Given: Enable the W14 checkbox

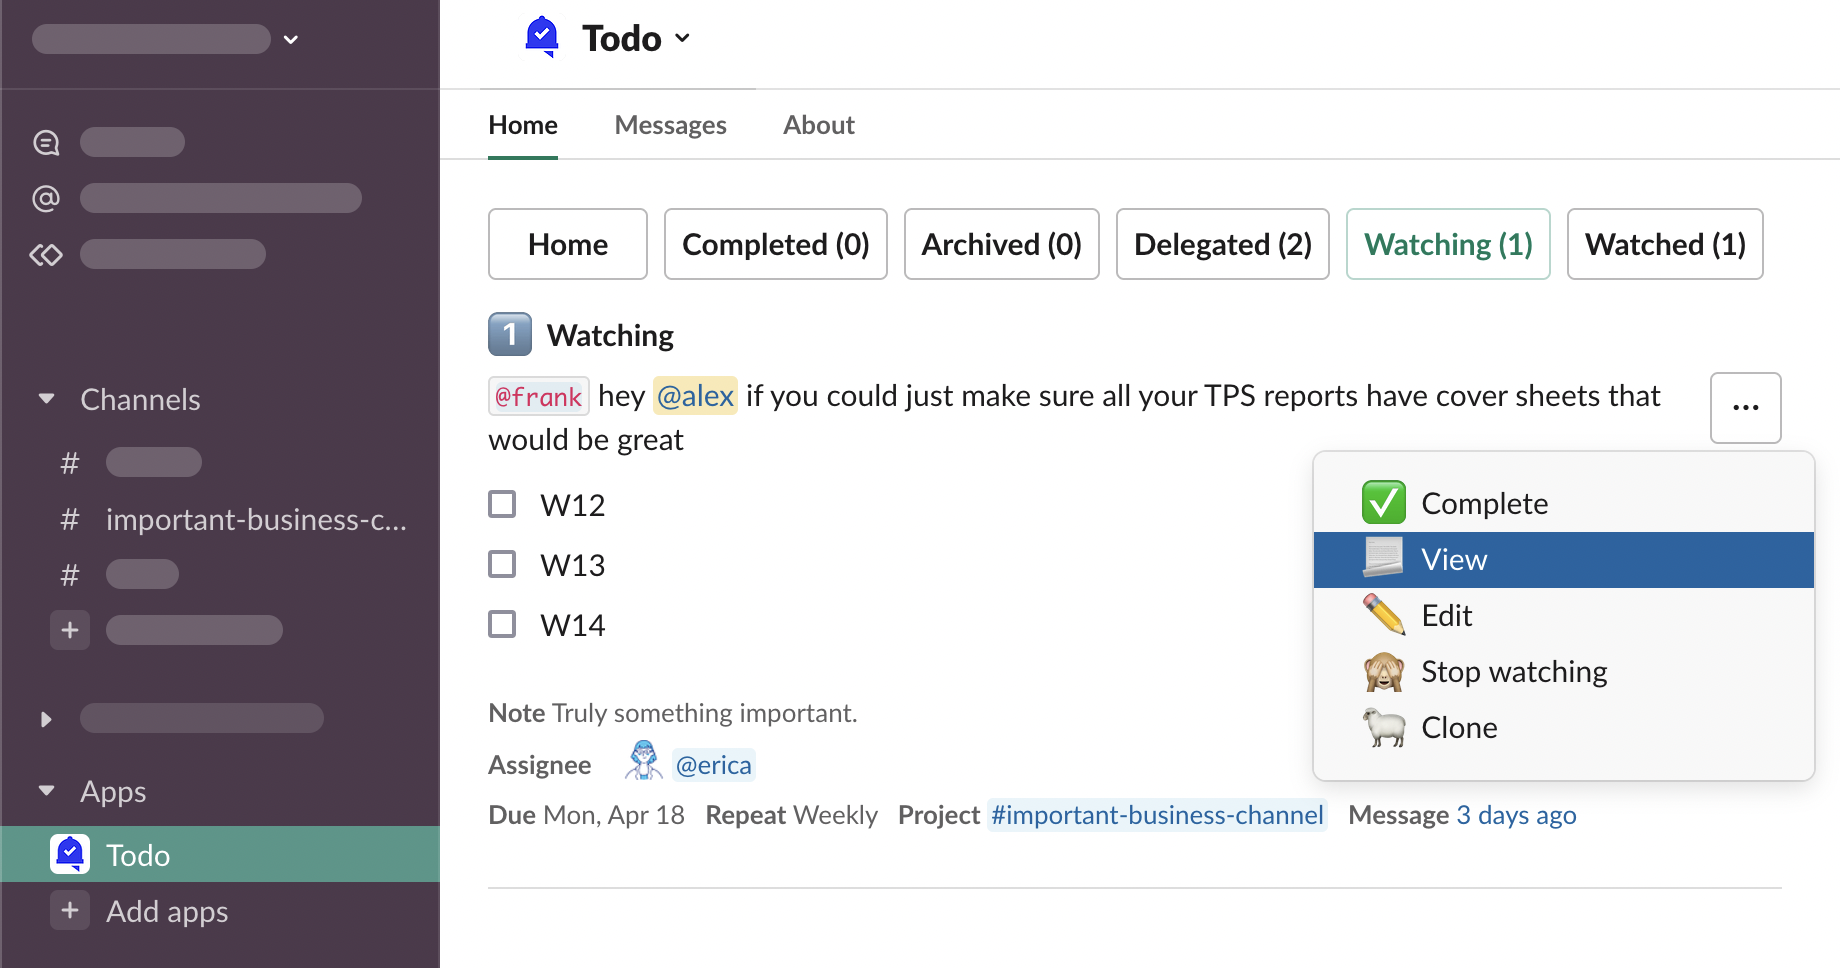Looking at the screenshot, I should (x=502, y=624).
